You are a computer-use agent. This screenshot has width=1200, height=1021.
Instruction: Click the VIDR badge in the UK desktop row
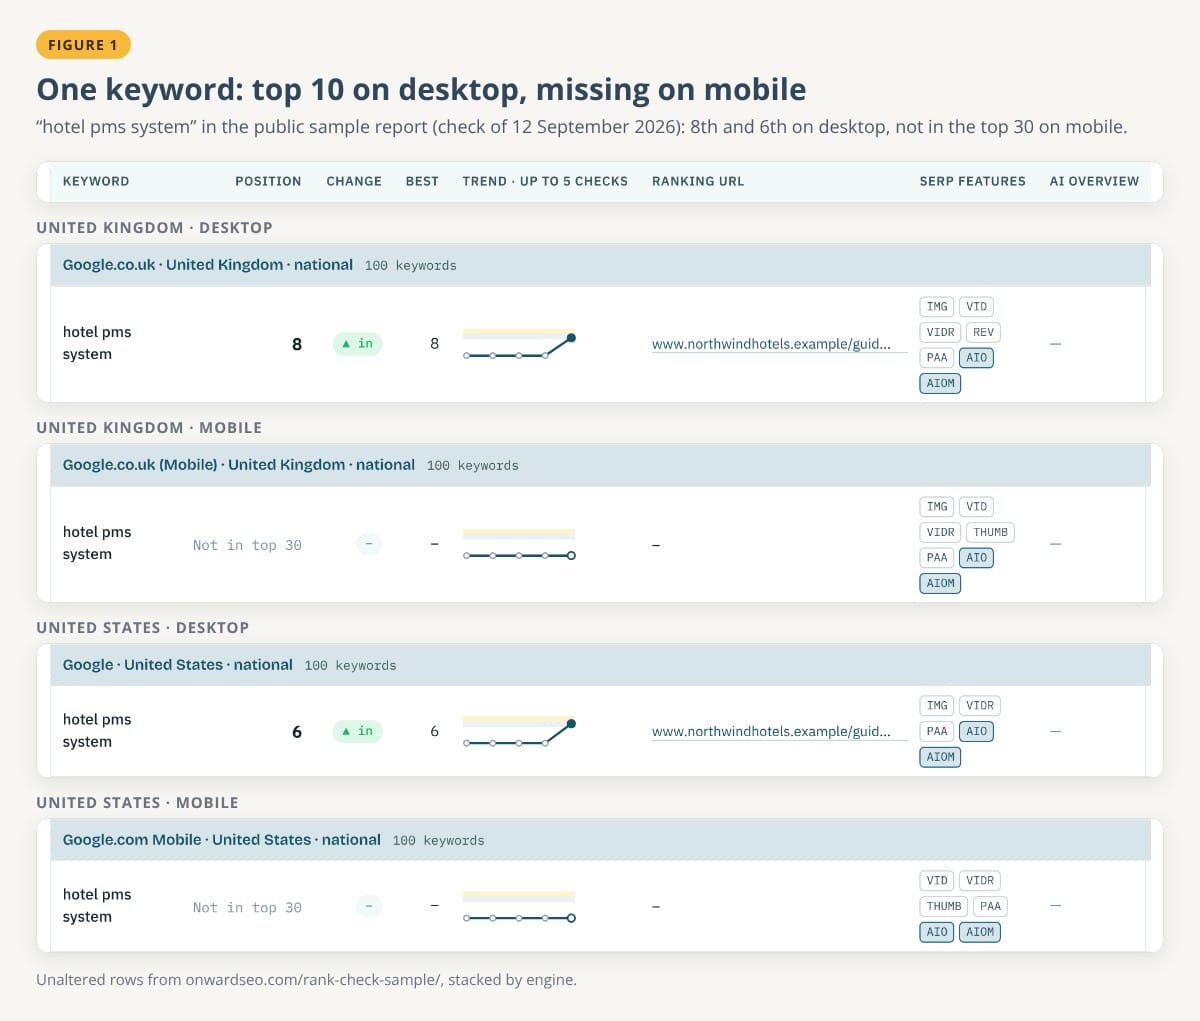[940, 332]
